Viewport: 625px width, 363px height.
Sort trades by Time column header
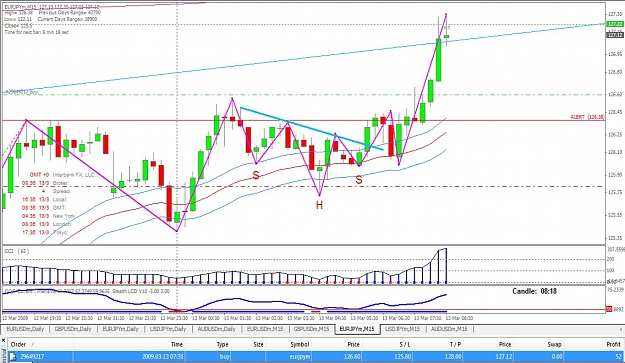(177, 344)
